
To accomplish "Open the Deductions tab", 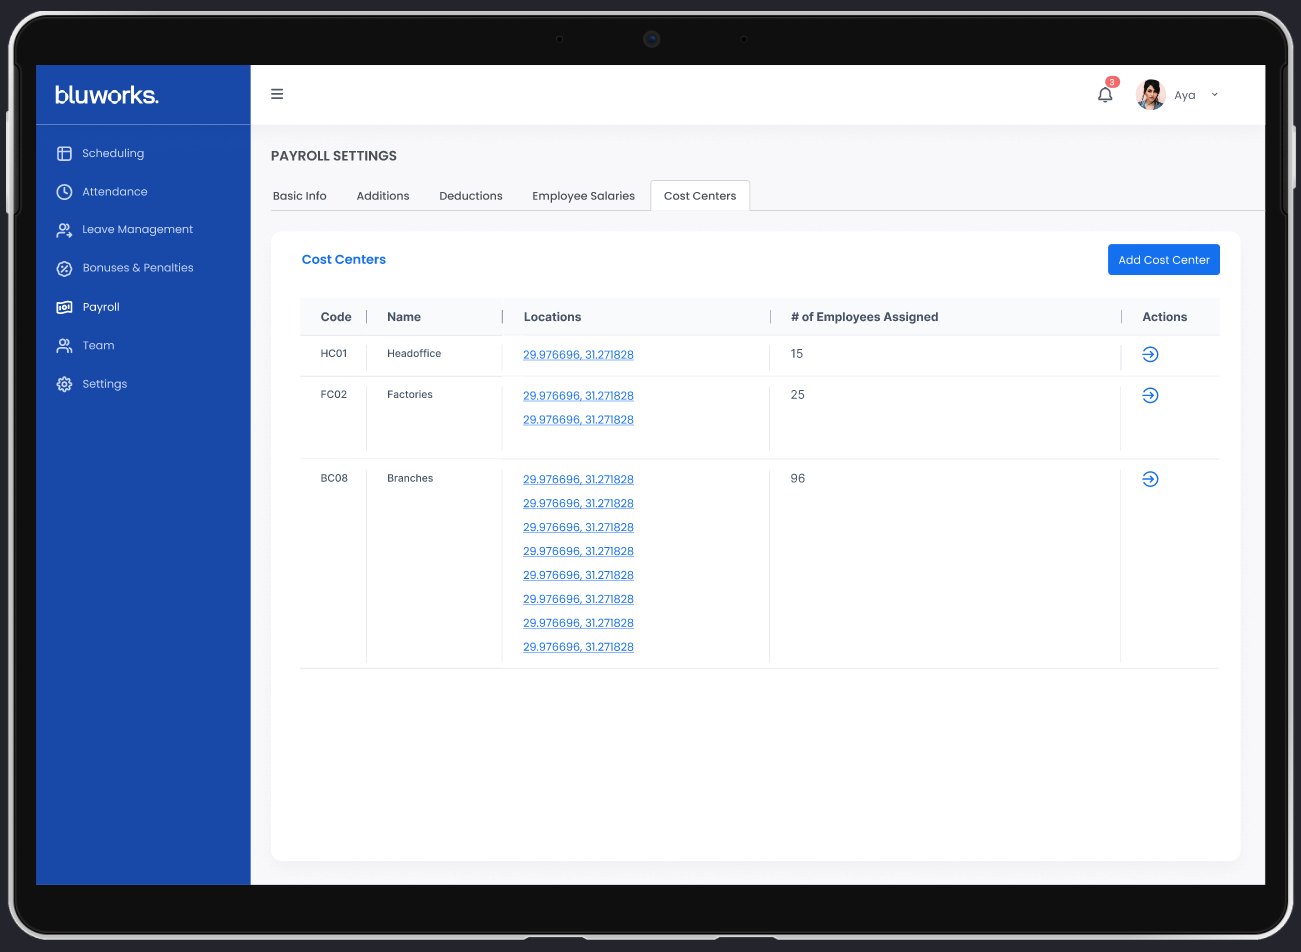I will [x=471, y=196].
